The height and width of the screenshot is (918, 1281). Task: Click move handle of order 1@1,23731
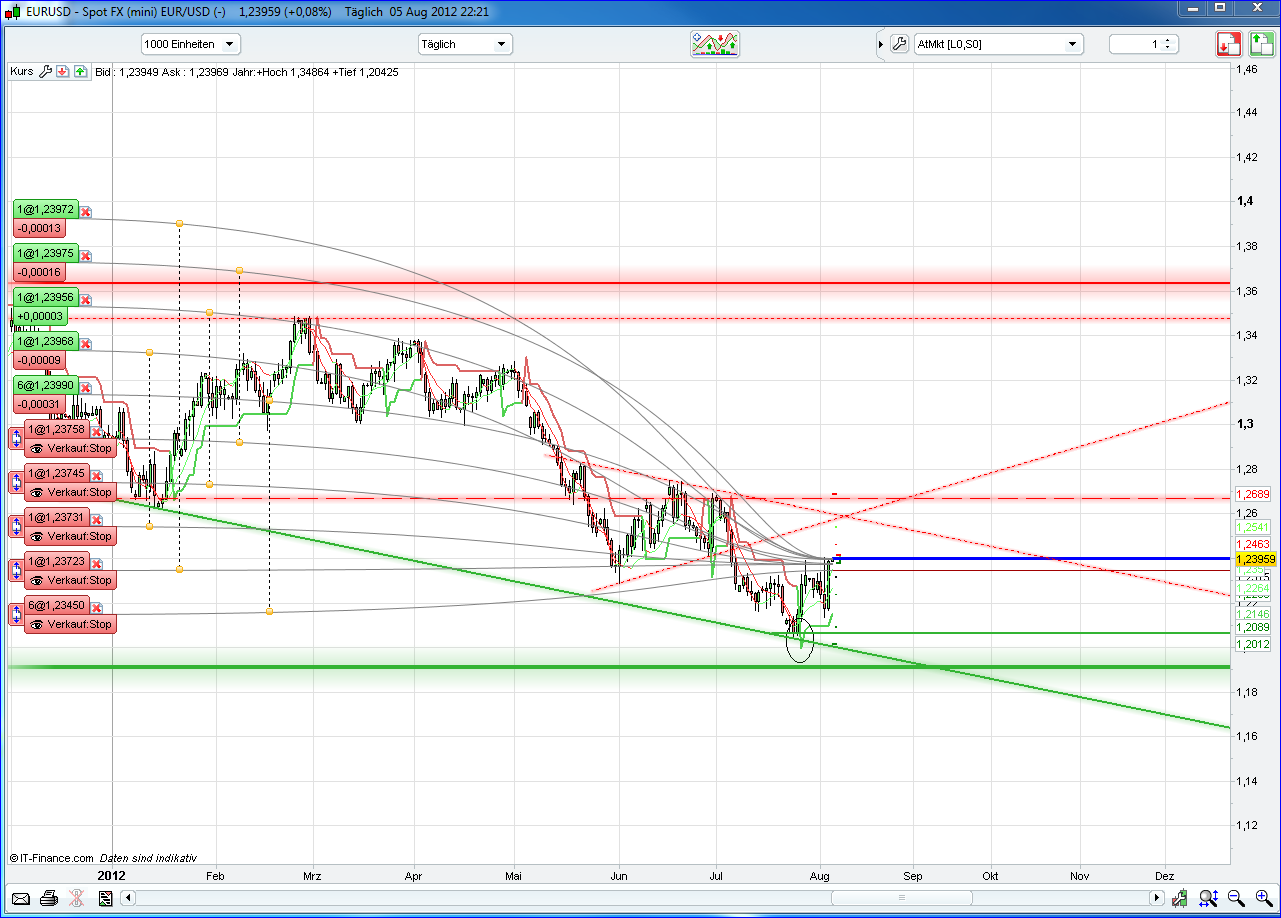point(16,526)
